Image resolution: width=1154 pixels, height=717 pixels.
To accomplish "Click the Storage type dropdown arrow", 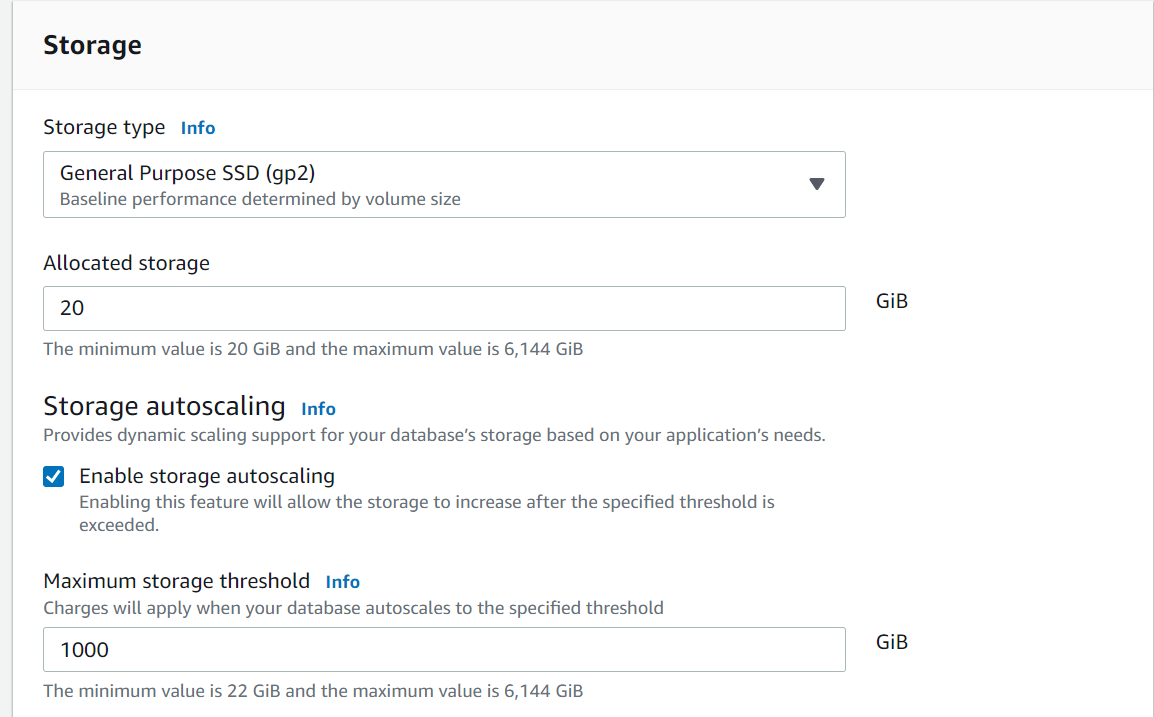I will [816, 185].
